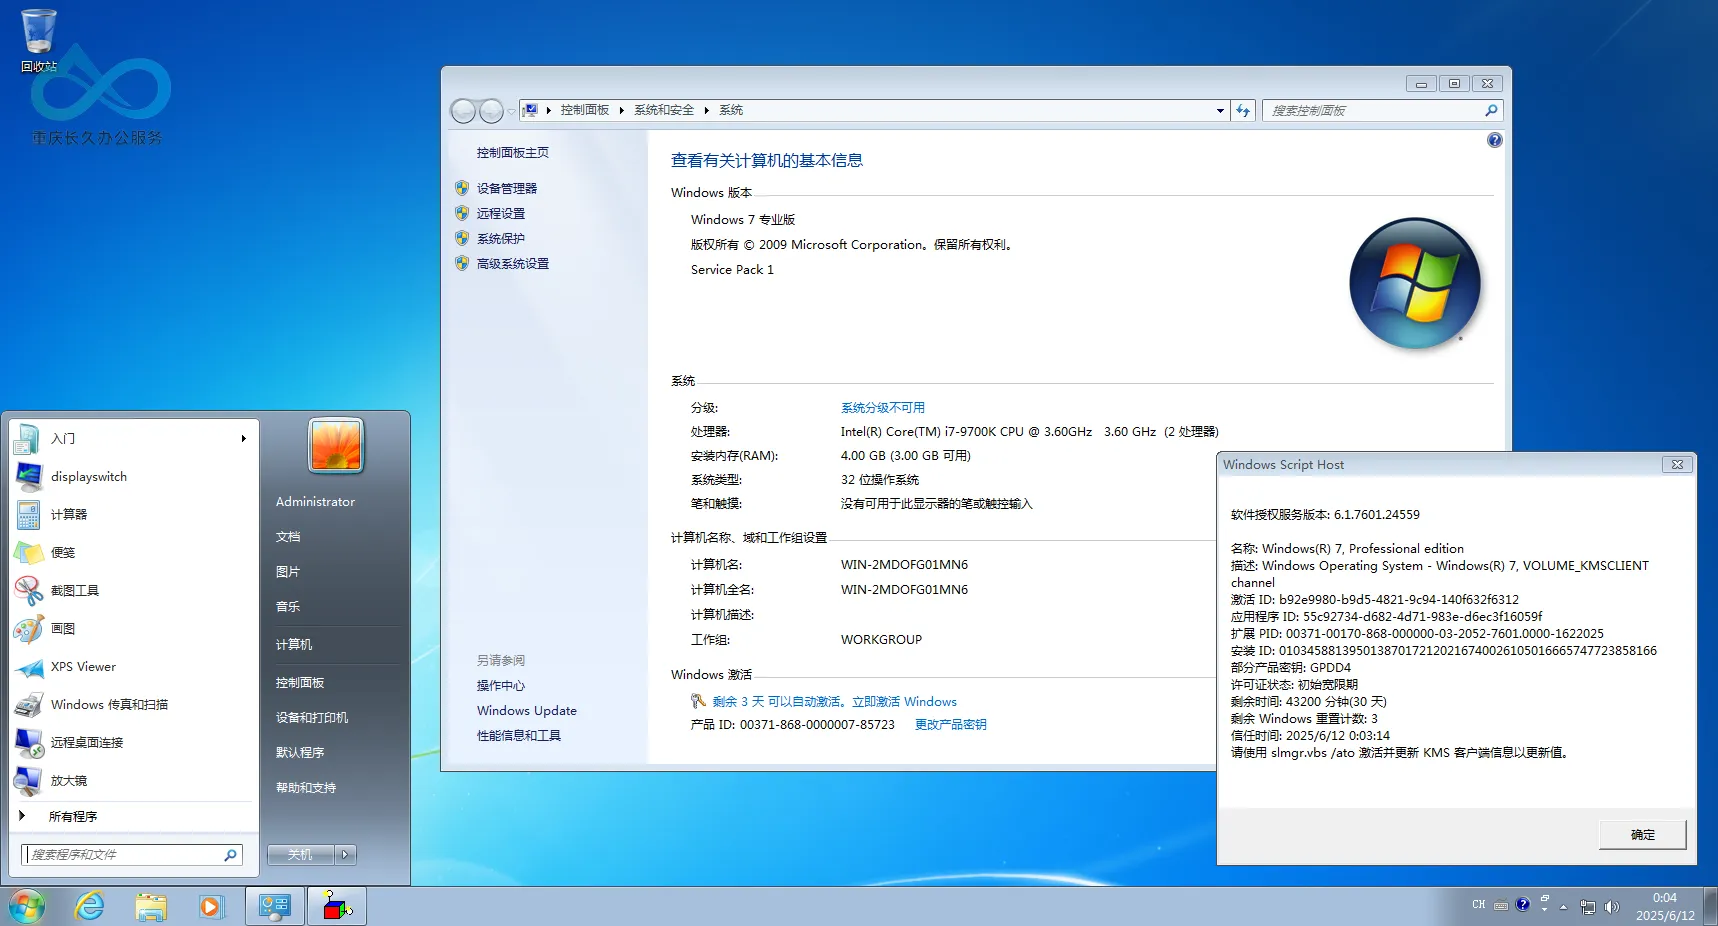Open Windows Update link in sidebar
This screenshot has width=1718, height=926.
[527, 711]
